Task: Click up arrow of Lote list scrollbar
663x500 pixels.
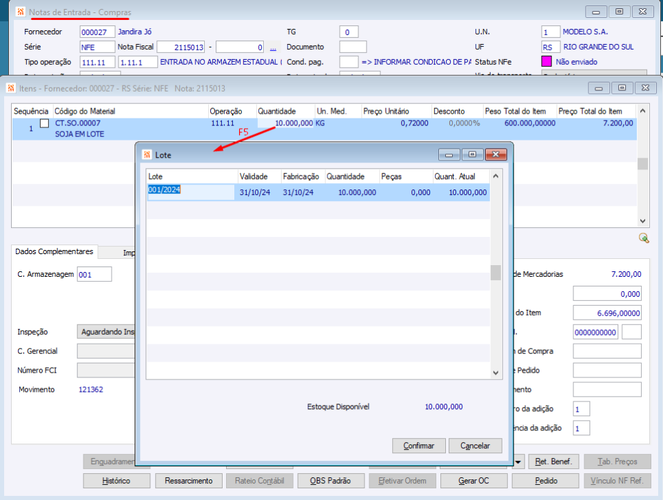Action: tap(496, 176)
